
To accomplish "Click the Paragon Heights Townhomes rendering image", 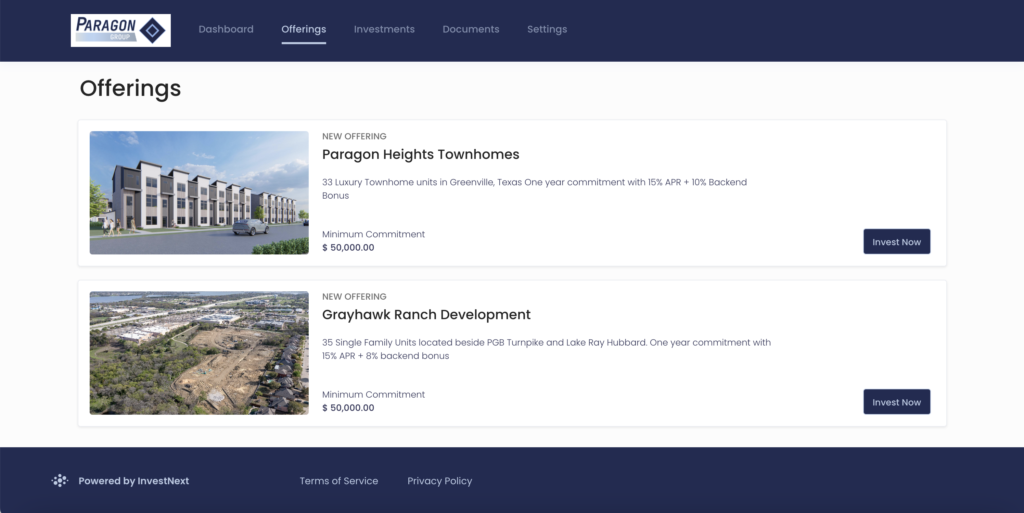I will point(199,193).
